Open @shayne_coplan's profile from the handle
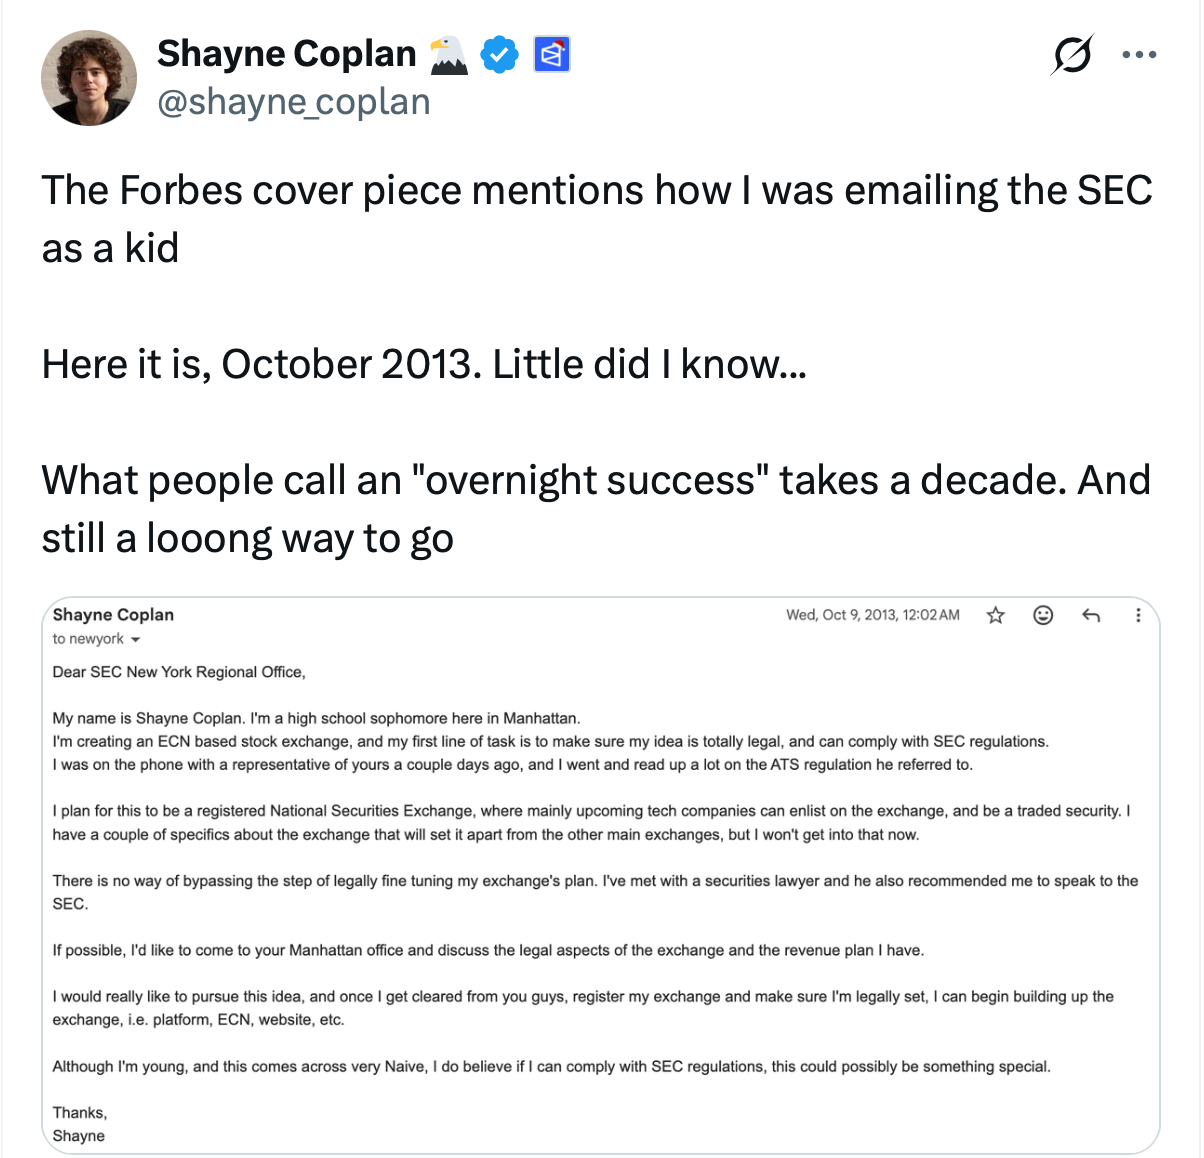Screen dimensions: 1204x1158 click(293, 101)
